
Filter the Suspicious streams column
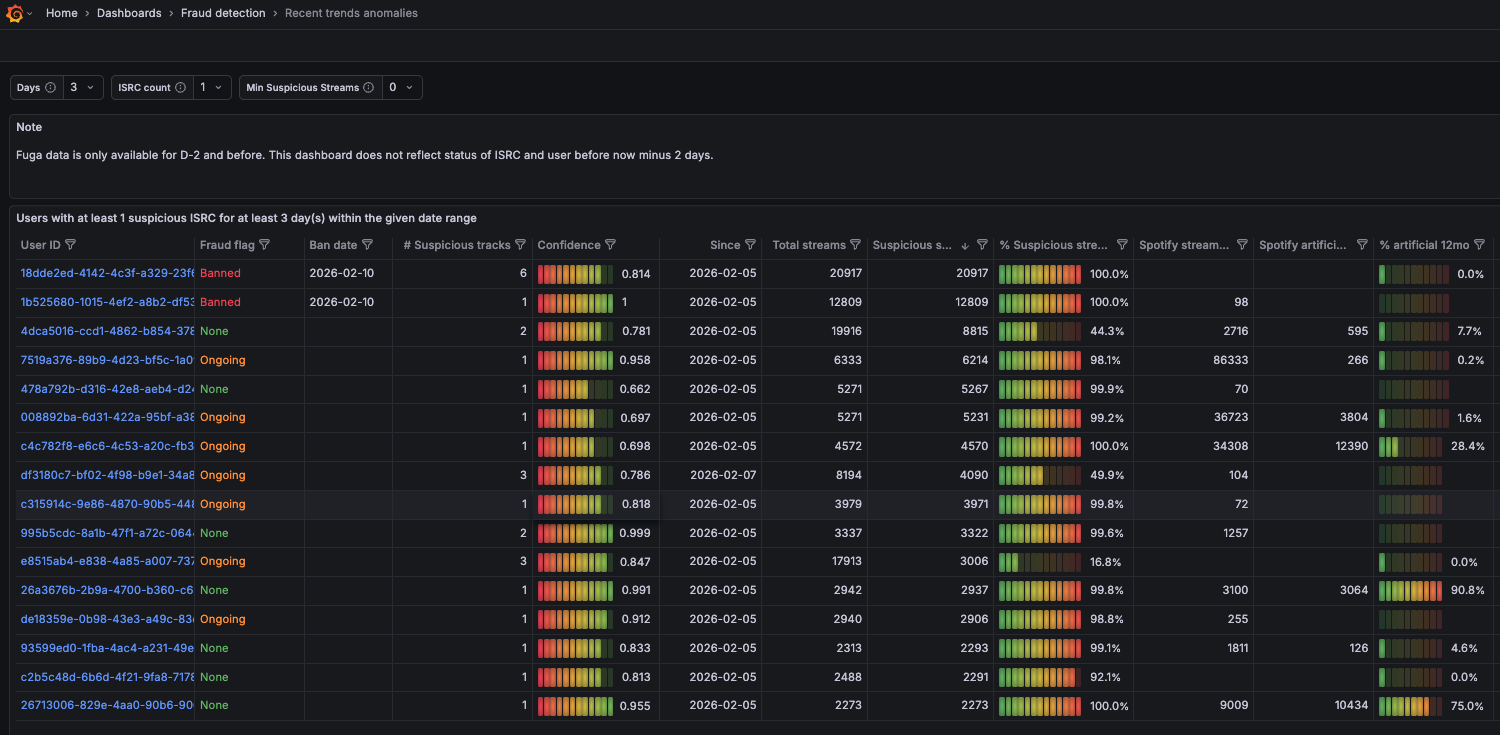pyautogui.click(x=982, y=245)
